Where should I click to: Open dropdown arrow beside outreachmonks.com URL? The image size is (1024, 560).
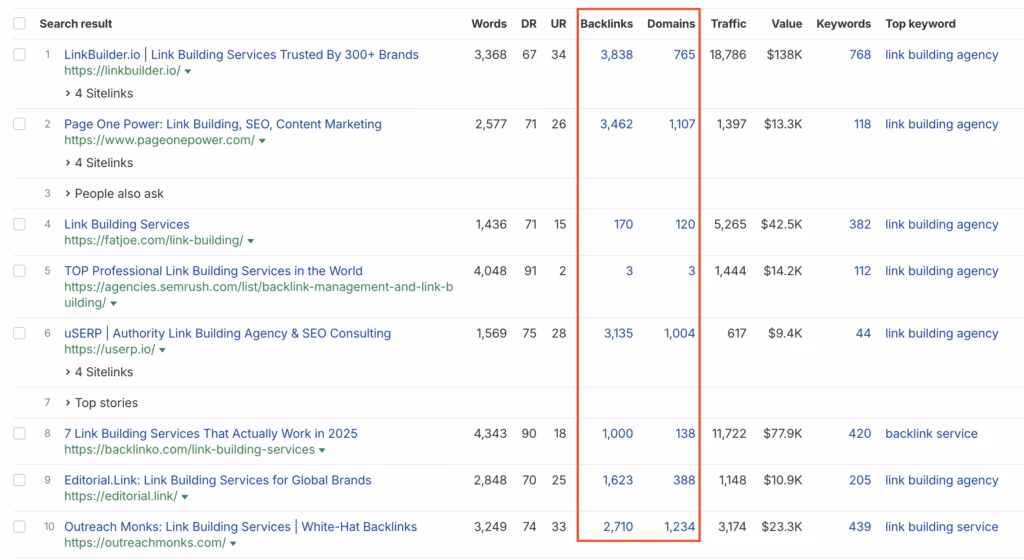(x=233, y=543)
